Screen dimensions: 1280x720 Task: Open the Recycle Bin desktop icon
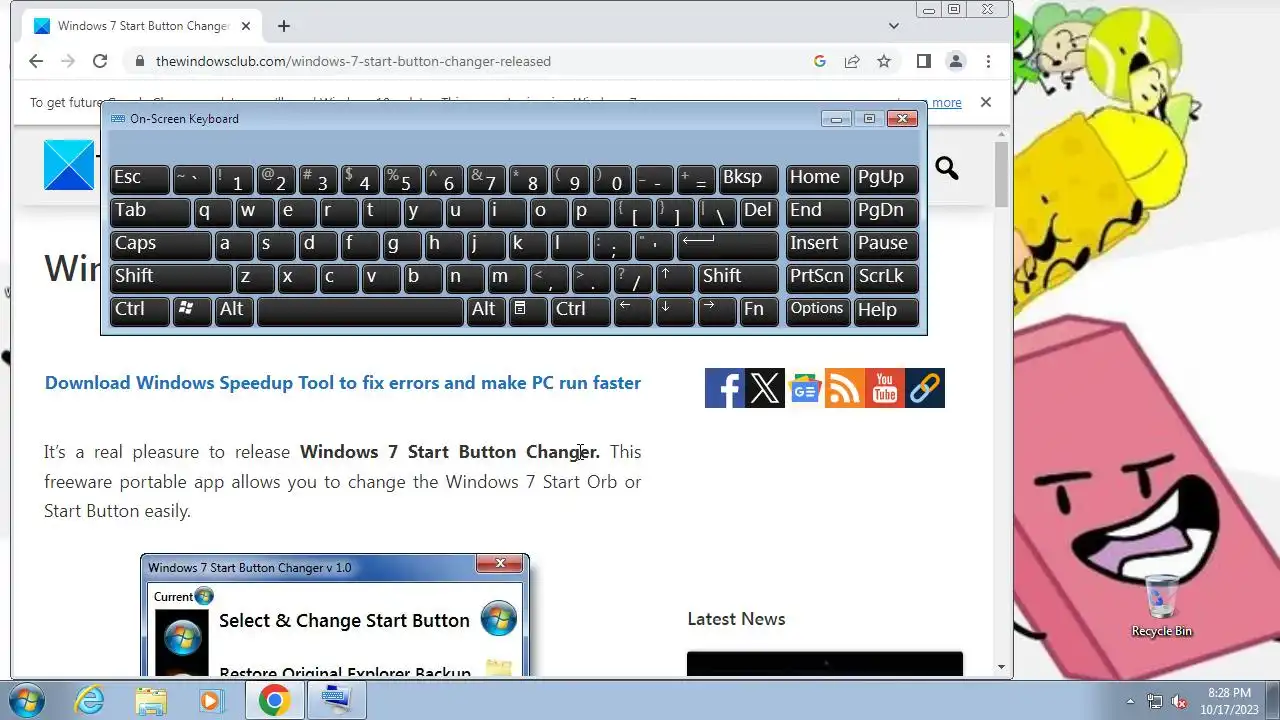(x=1161, y=606)
